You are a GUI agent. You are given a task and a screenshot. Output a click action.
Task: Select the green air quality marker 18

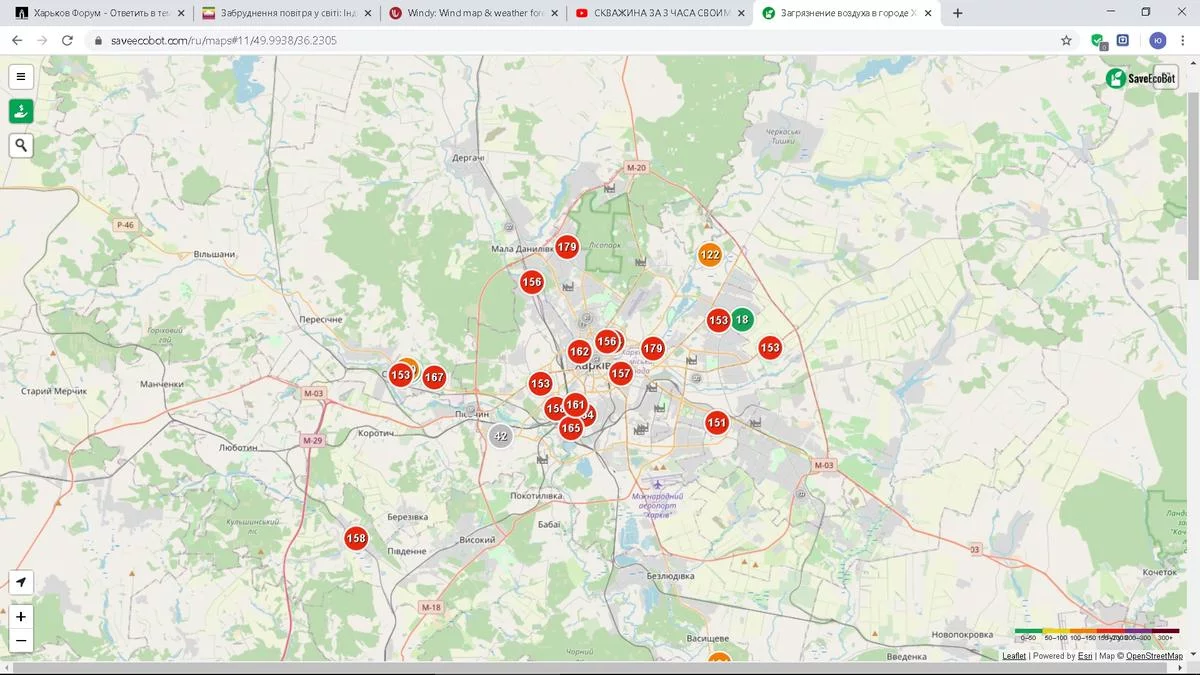click(x=741, y=320)
